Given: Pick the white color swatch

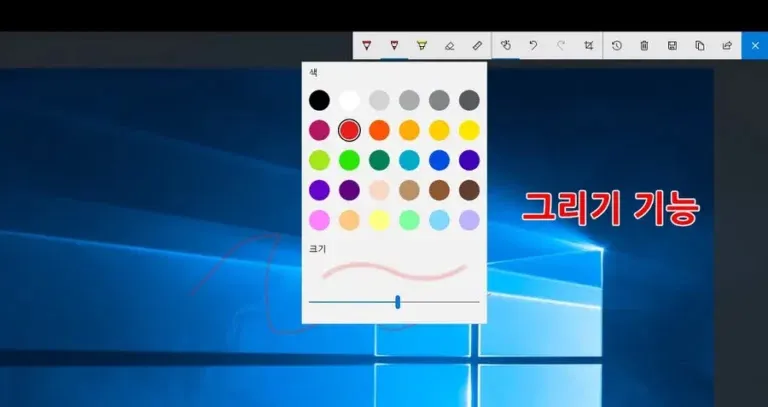Looking at the screenshot, I should [x=349, y=100].
